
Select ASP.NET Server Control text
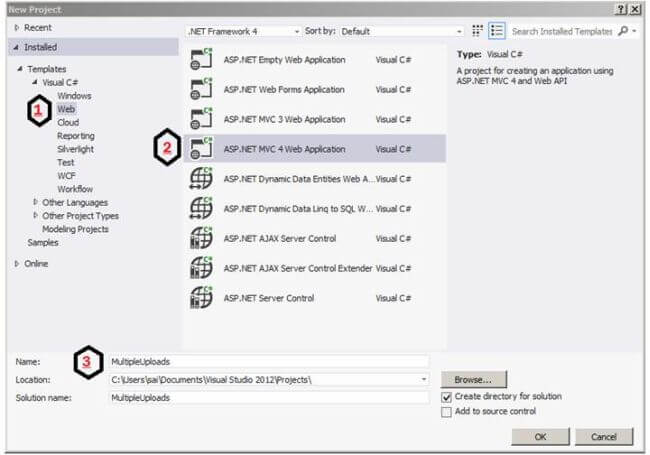[x=269, y=298]
